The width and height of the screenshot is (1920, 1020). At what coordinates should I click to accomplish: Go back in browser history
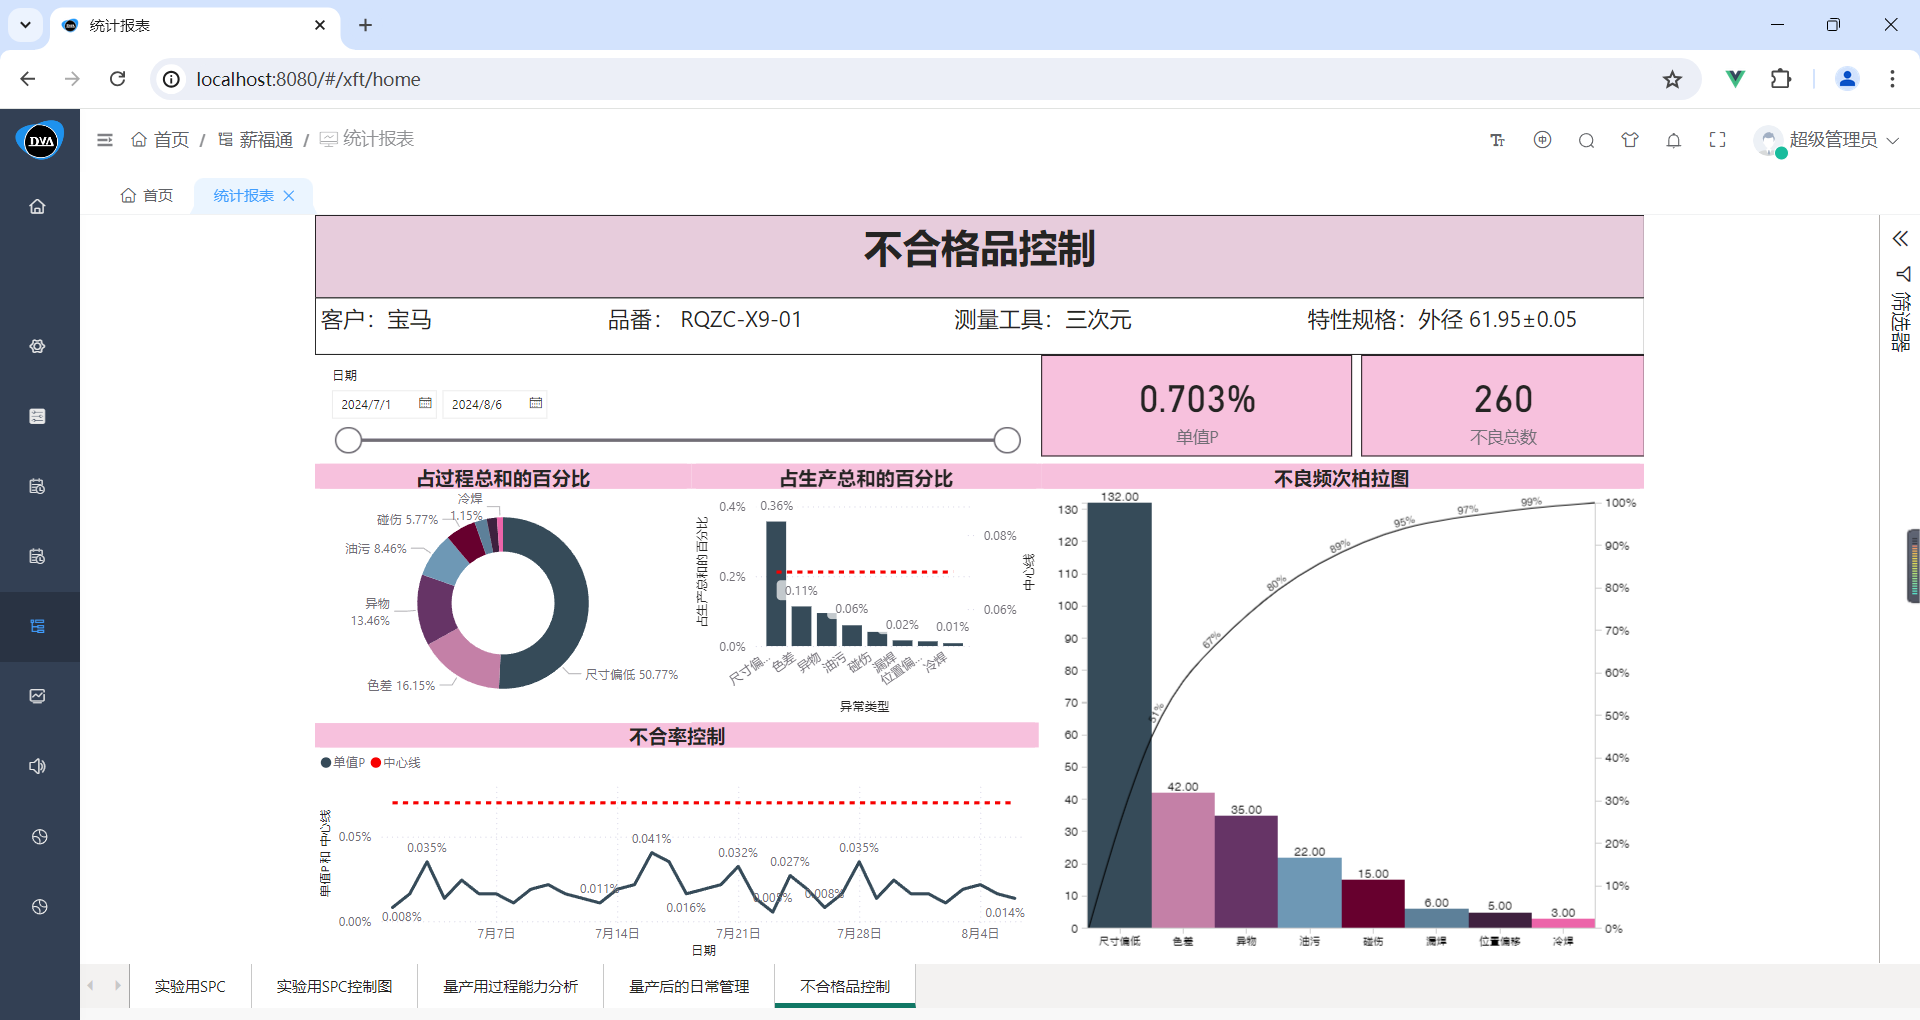[28, 79]
